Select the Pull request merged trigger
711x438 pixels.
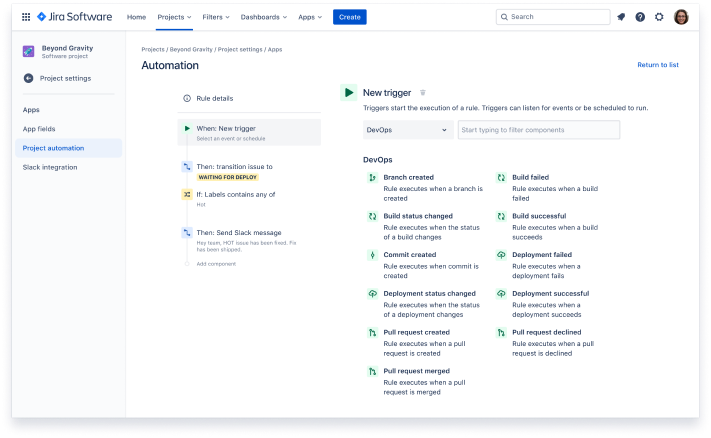point(415,370)
